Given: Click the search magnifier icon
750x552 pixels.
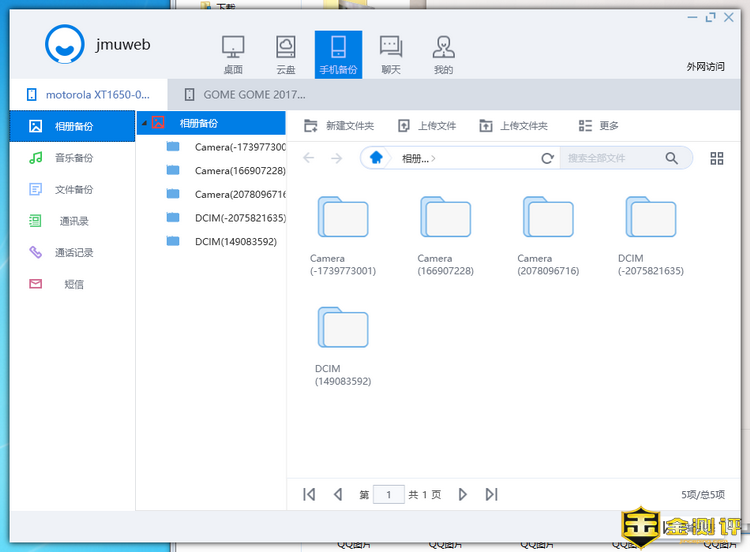Looking at the screenshot, I should click(x=672, y=158).
